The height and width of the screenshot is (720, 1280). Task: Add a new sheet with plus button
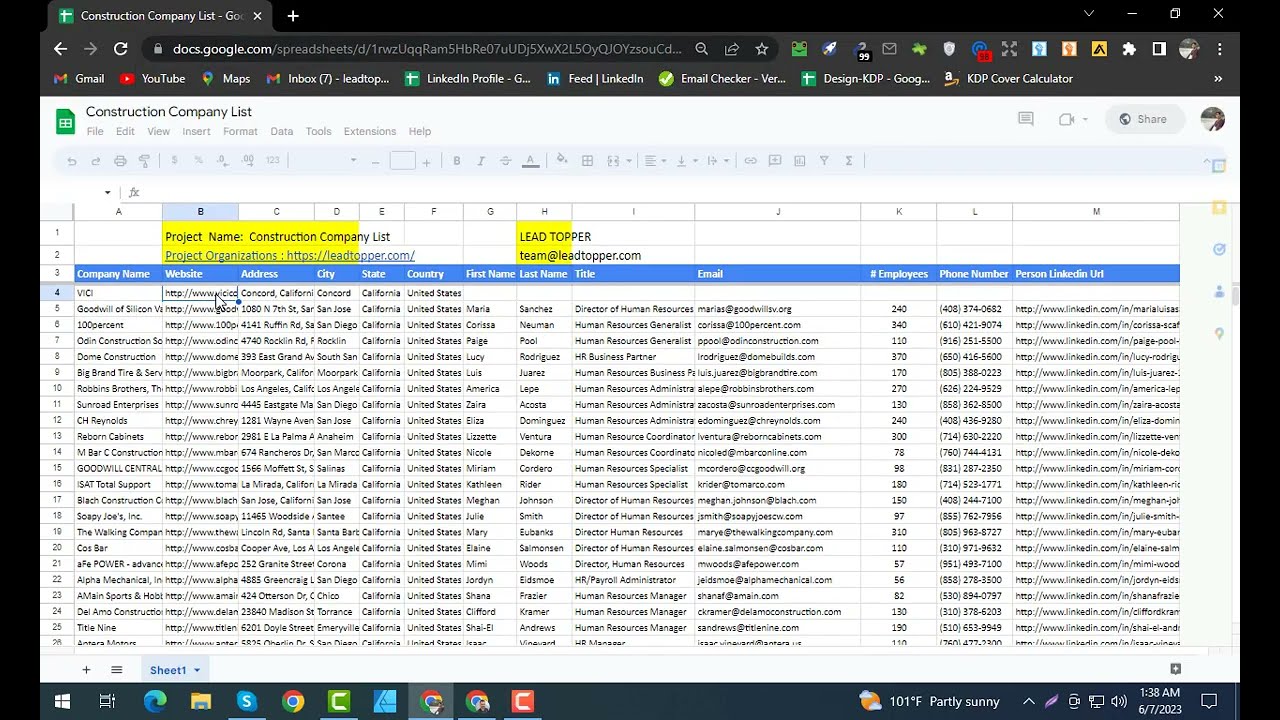tap(86, 670)
